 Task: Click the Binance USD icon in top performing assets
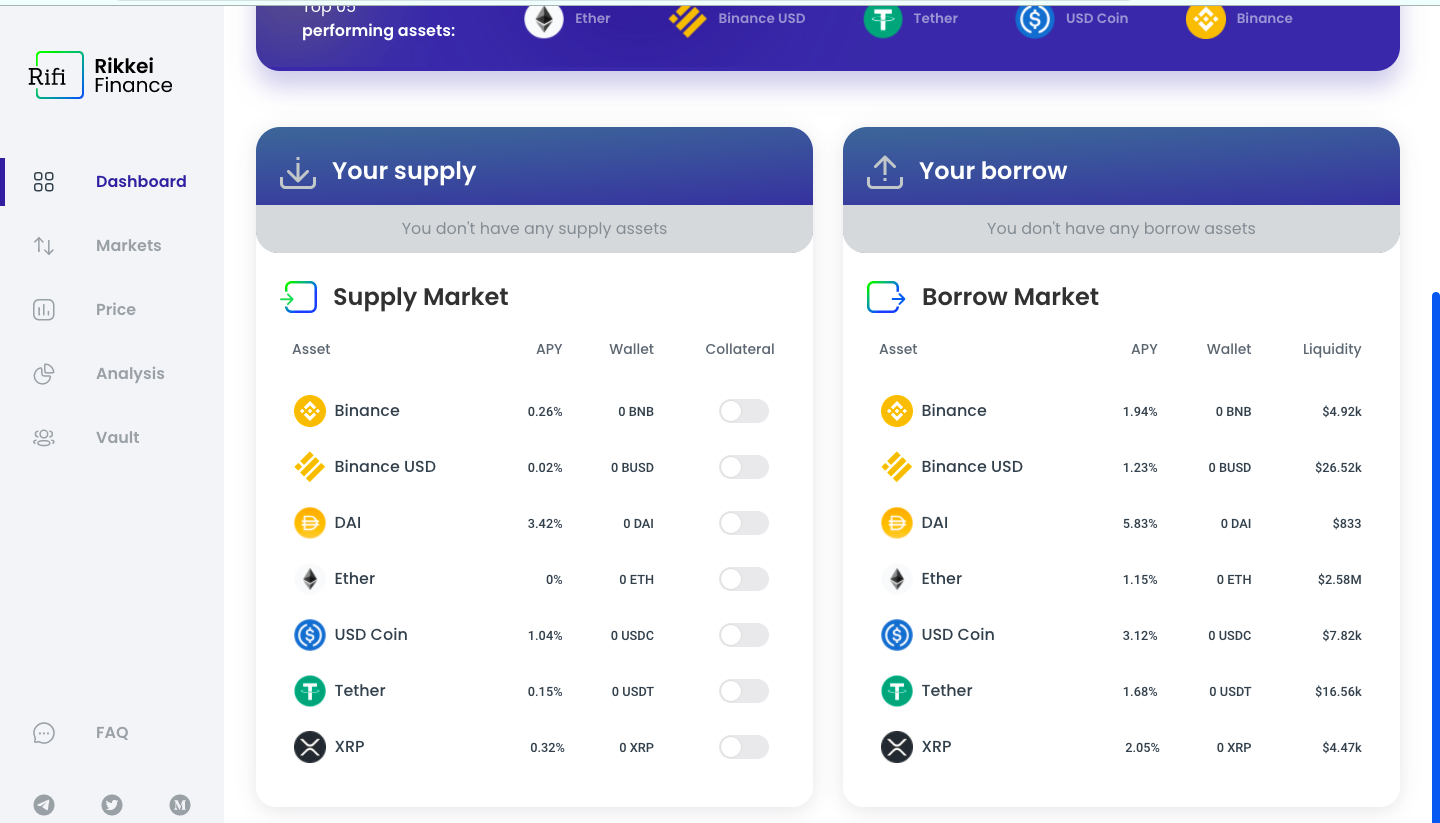(687, 19)
